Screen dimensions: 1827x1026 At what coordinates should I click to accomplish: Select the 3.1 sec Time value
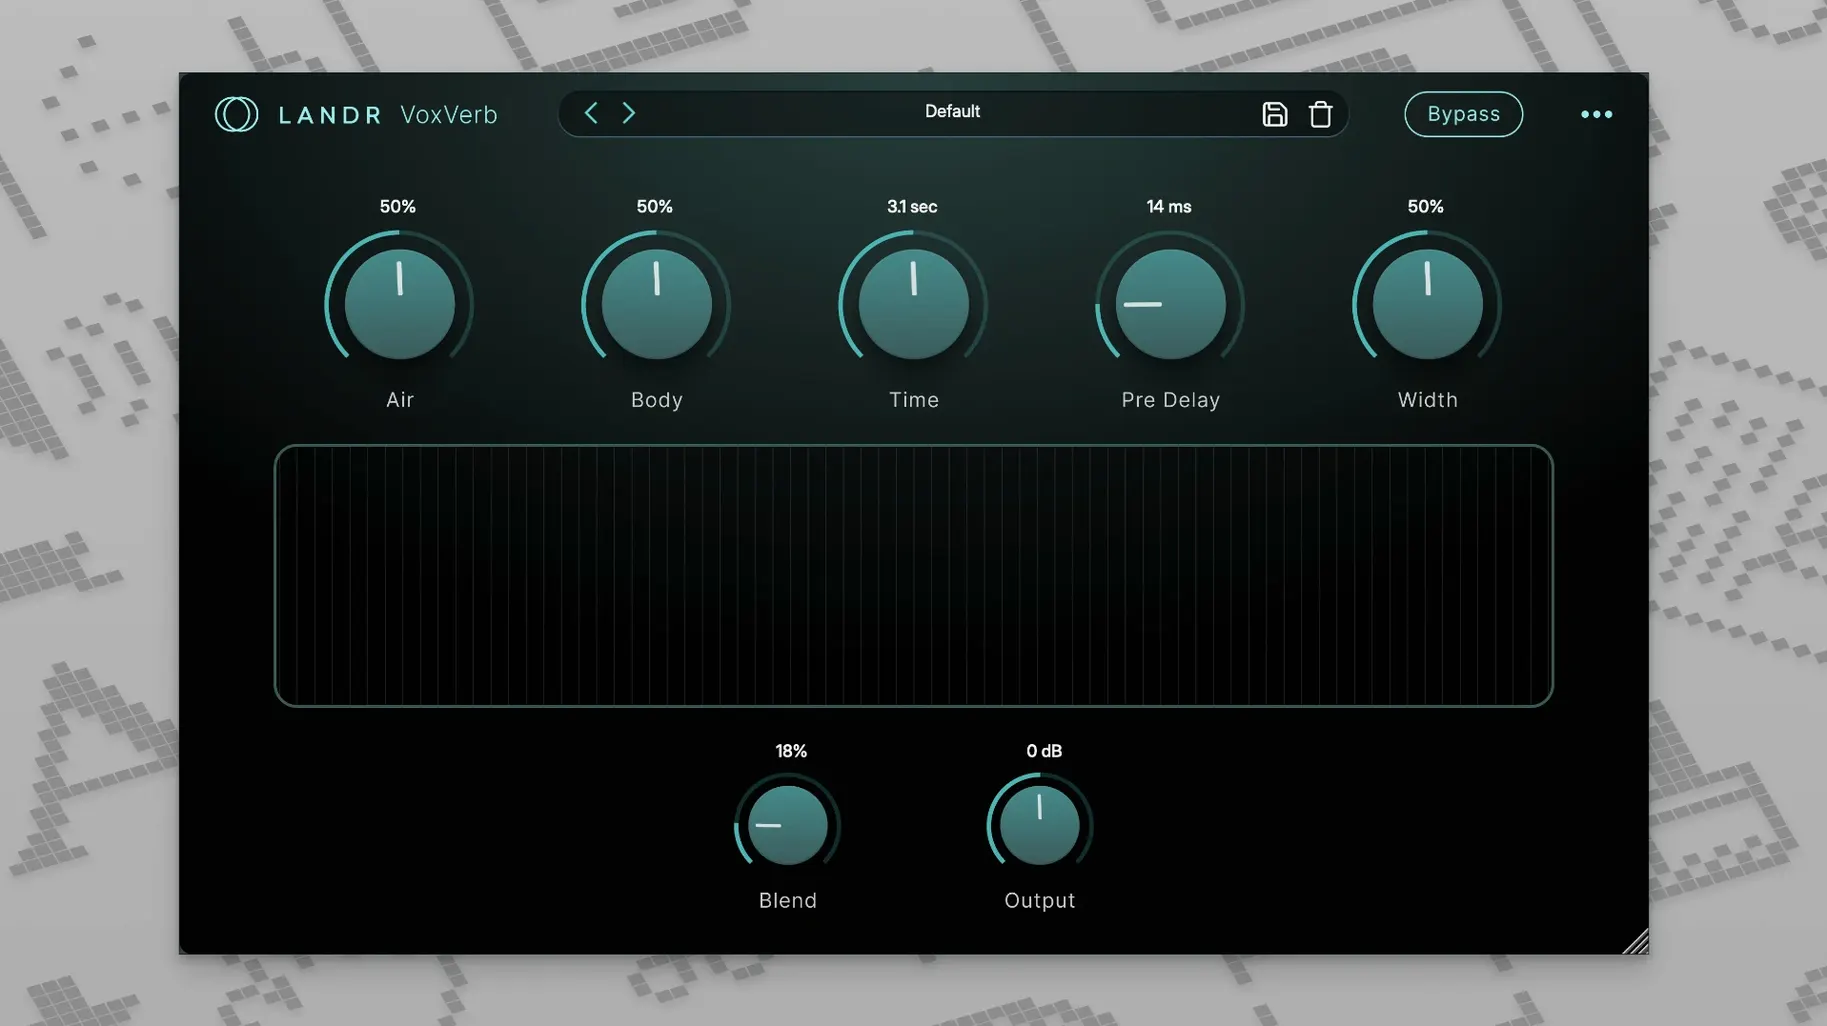click(x=912, y=207)
